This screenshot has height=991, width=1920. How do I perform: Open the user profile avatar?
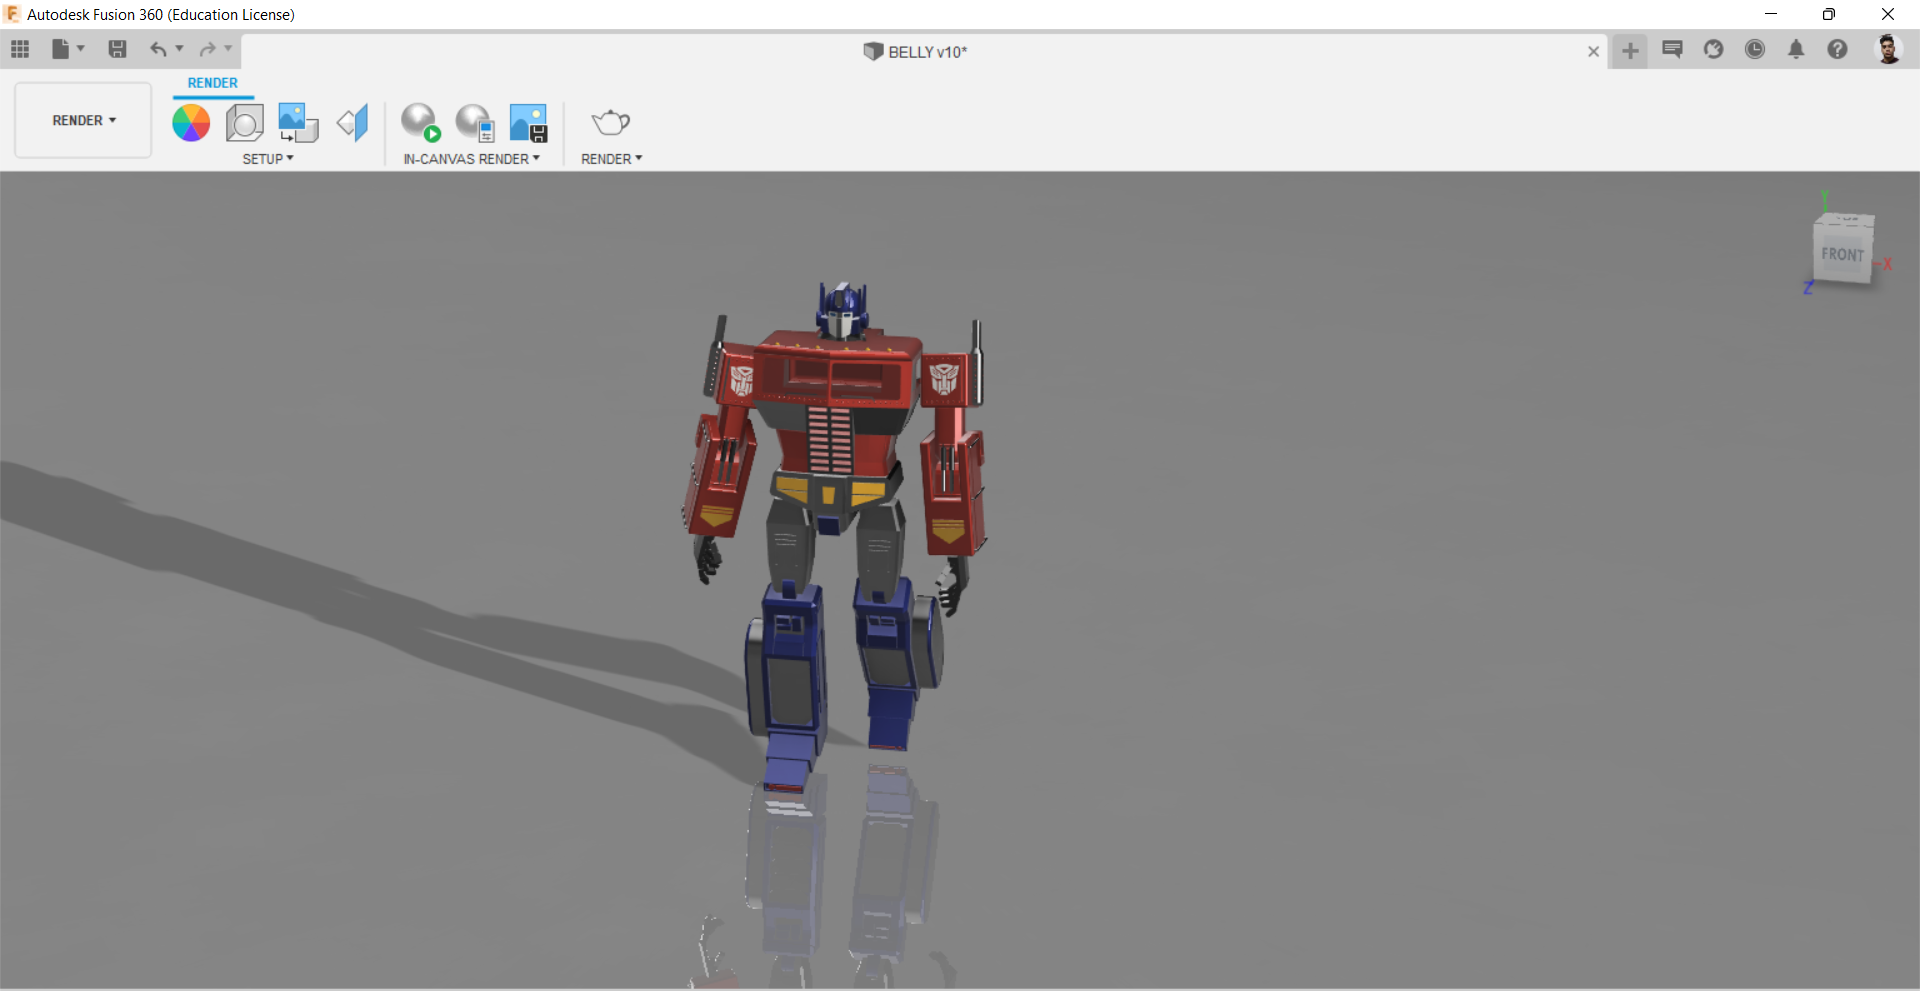tap(1888, 49)
